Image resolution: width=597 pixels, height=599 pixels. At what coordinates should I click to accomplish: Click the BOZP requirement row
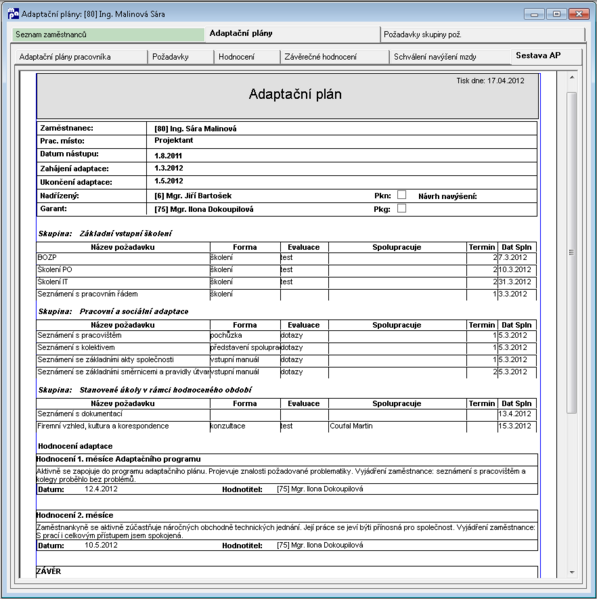click(x=286, y=257)
